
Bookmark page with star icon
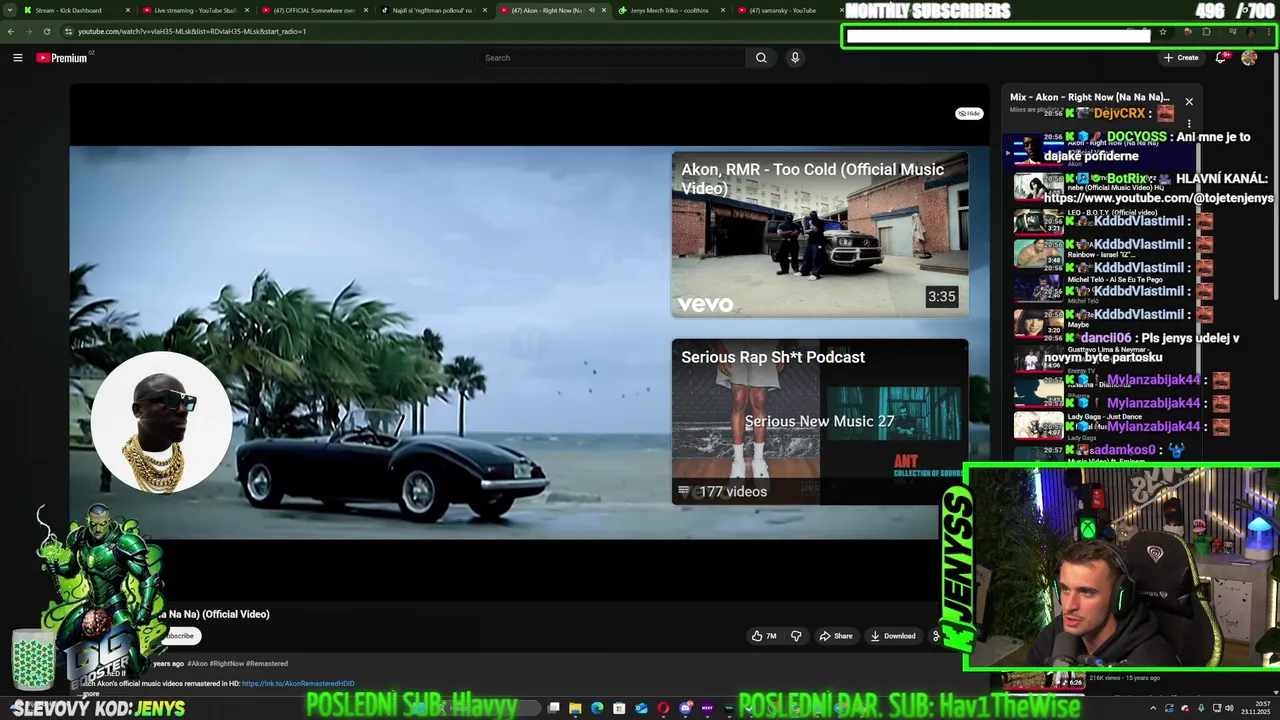click(1162, 32)
